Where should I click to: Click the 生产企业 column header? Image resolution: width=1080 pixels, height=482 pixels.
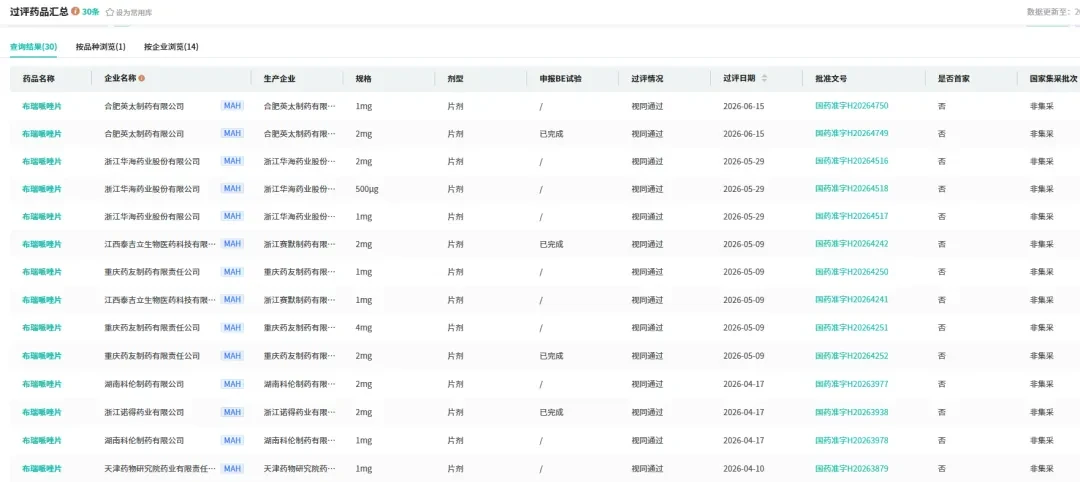click(280, 78)
